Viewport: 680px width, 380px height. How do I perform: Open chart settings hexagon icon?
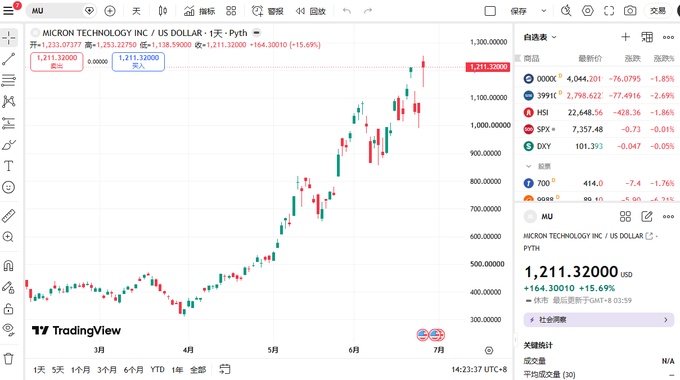tap(588, 11)
